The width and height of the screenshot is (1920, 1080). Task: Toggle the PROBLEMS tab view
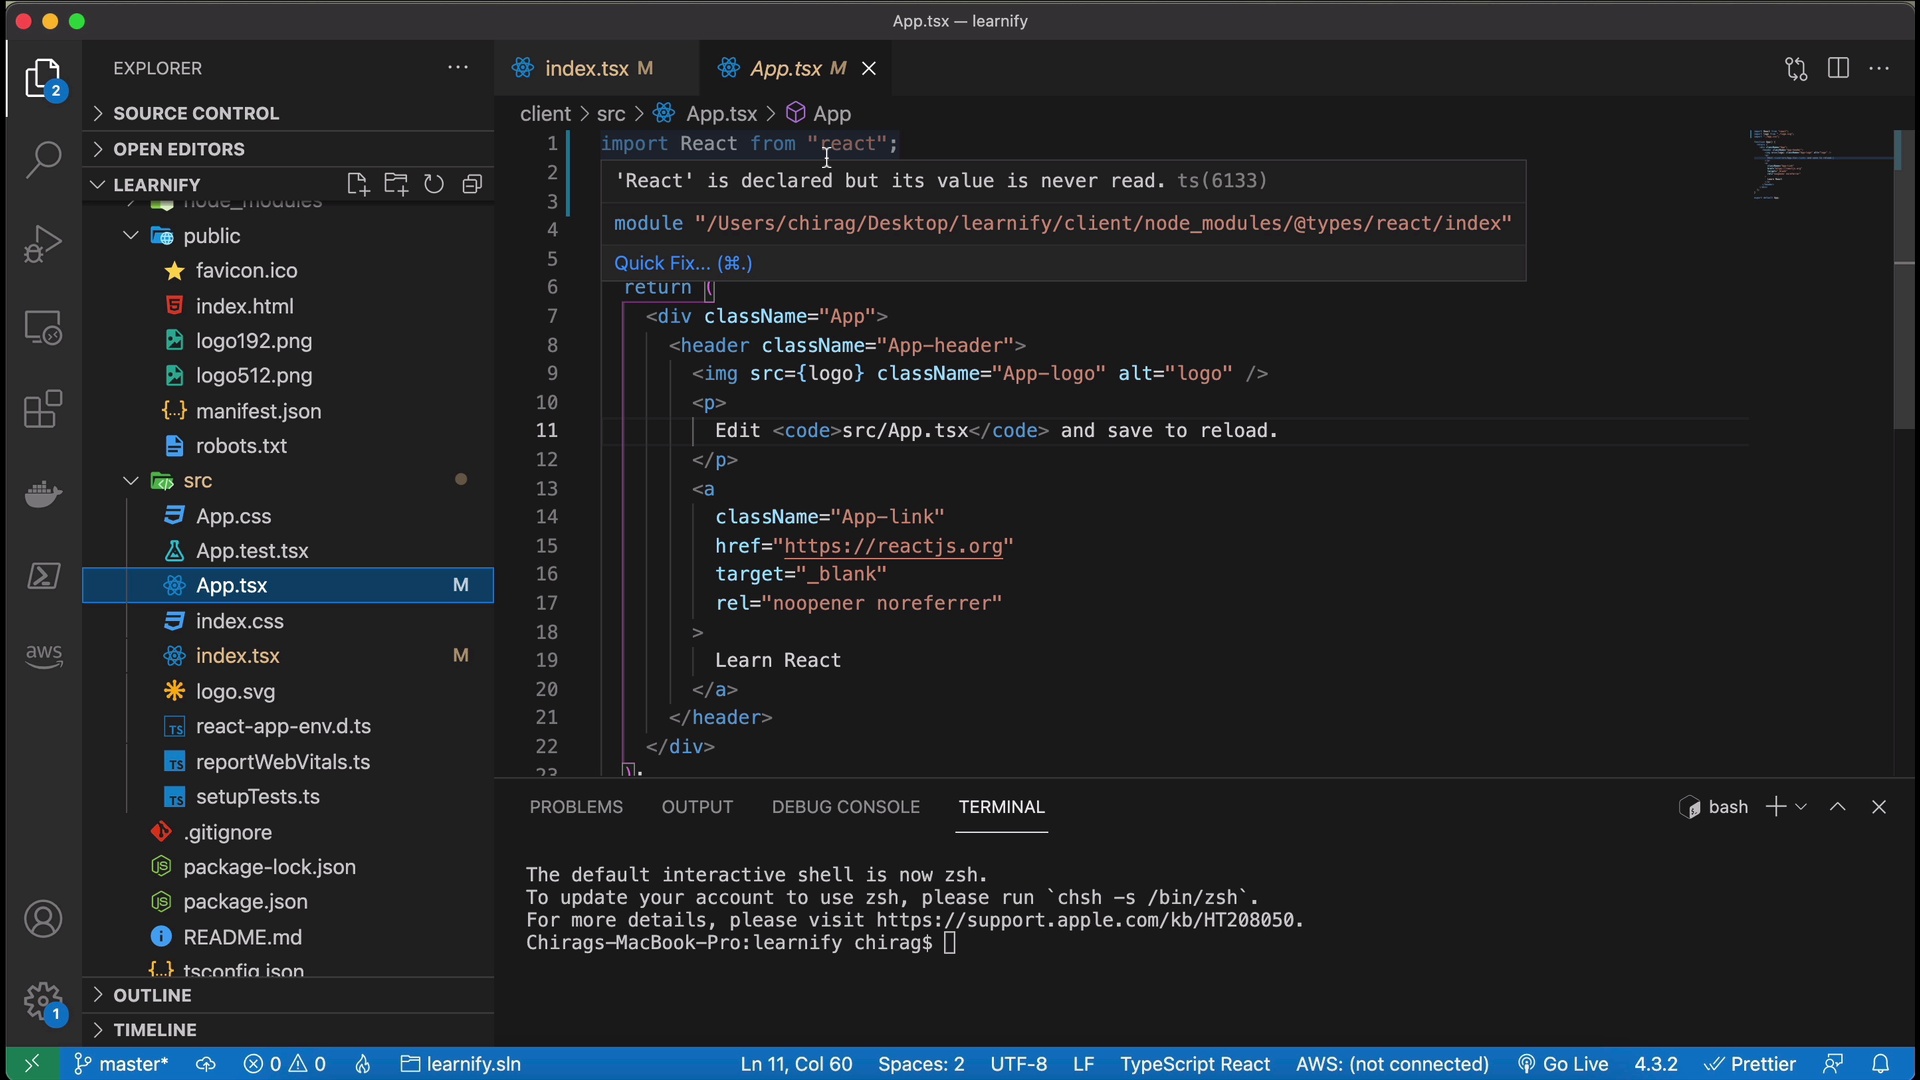(x=575, y=806)
